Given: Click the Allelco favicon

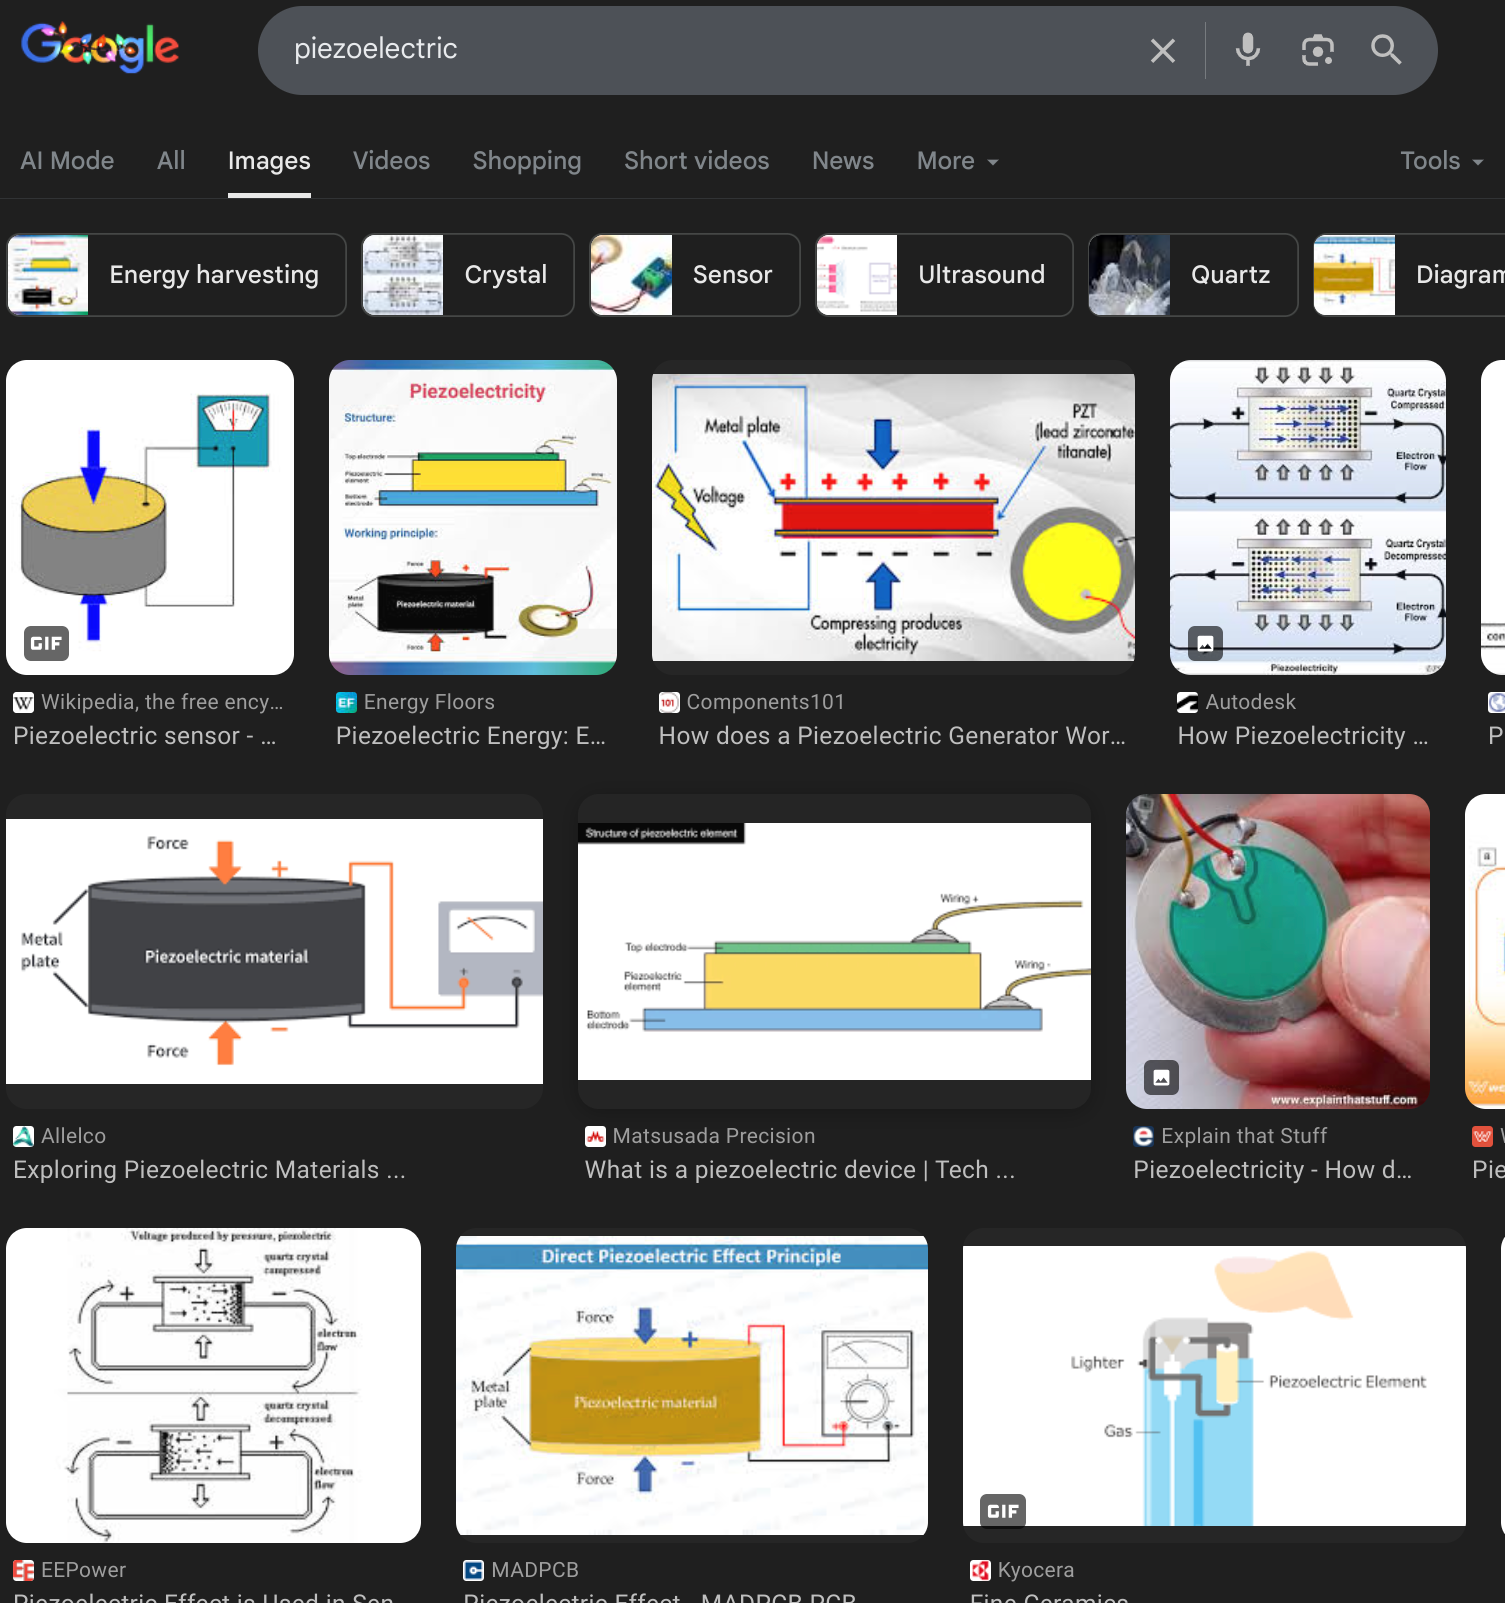Looking at the screenshot, I should click(x=23, y=1136).
